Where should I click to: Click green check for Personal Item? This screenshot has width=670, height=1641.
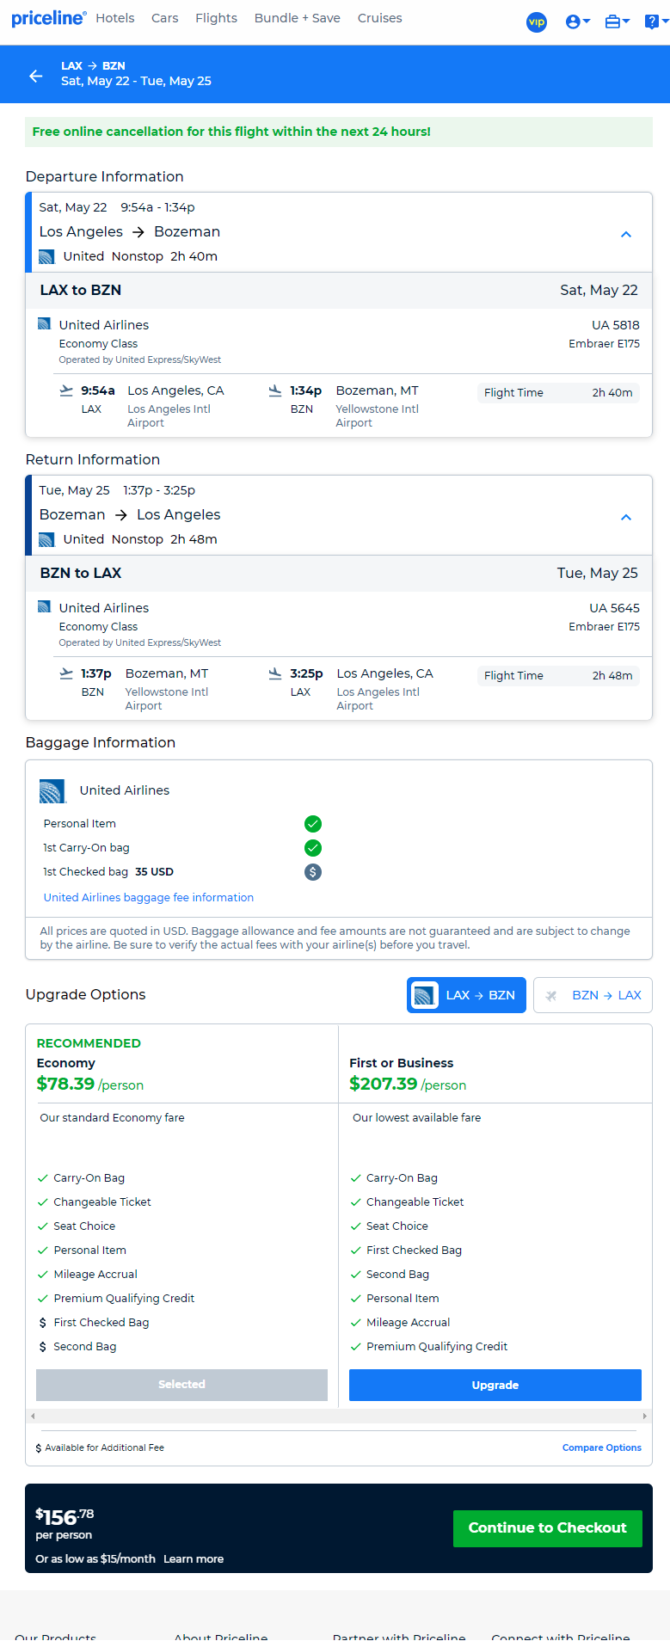coord(313,824)
